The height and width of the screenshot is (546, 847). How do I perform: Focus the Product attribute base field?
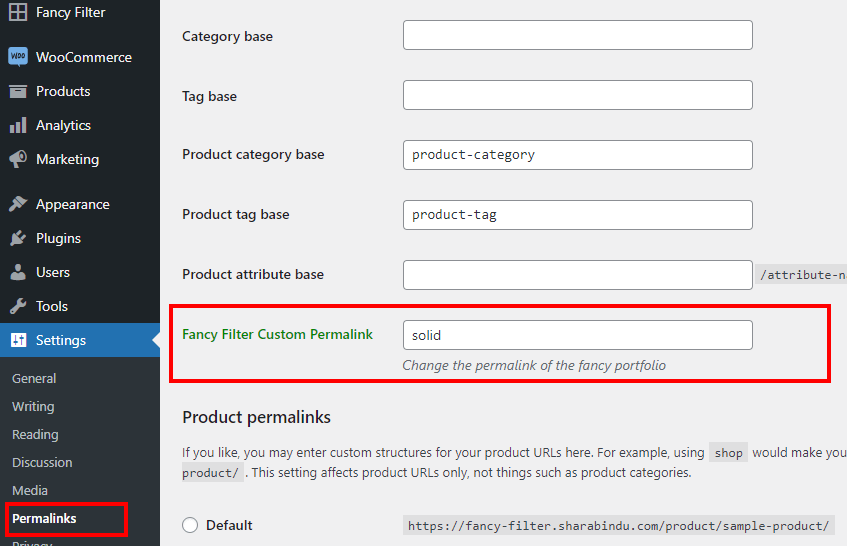[x=577, y=275]
